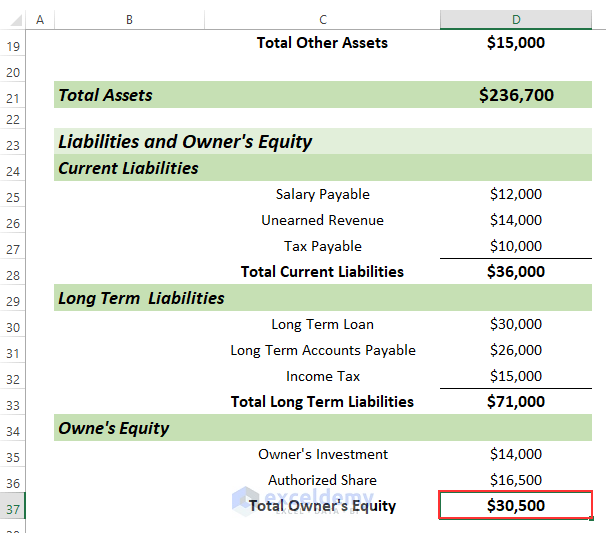Select the Income Tax amount $15,000

click(516, 376)
